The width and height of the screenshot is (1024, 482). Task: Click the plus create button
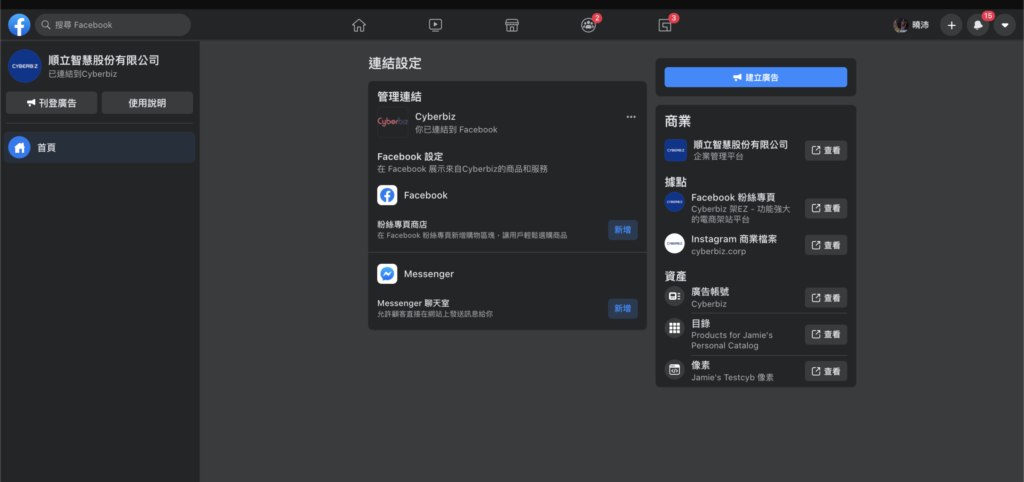pos(952,25)
